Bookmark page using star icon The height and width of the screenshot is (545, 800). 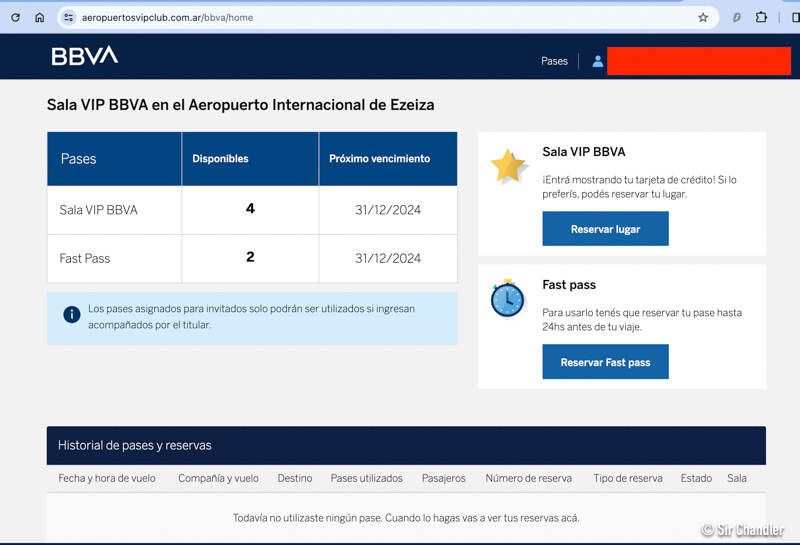click(x=703, y=17)
